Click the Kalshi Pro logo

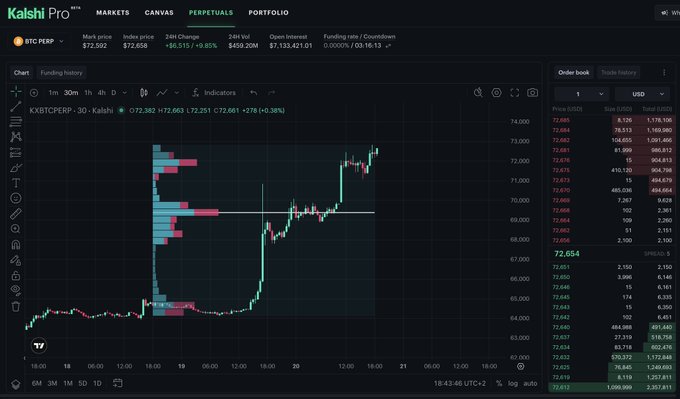(x=44, y=13)
